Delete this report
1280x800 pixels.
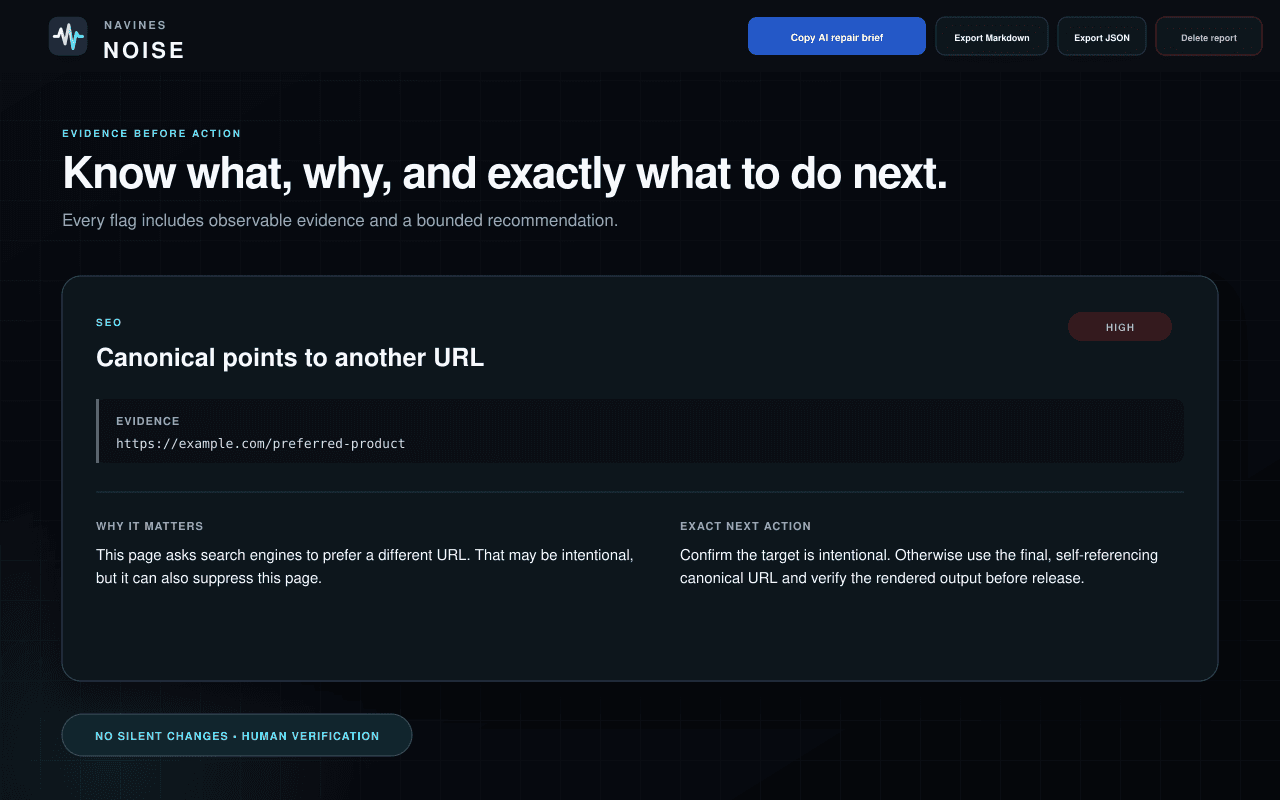[x=1209, y=37]
